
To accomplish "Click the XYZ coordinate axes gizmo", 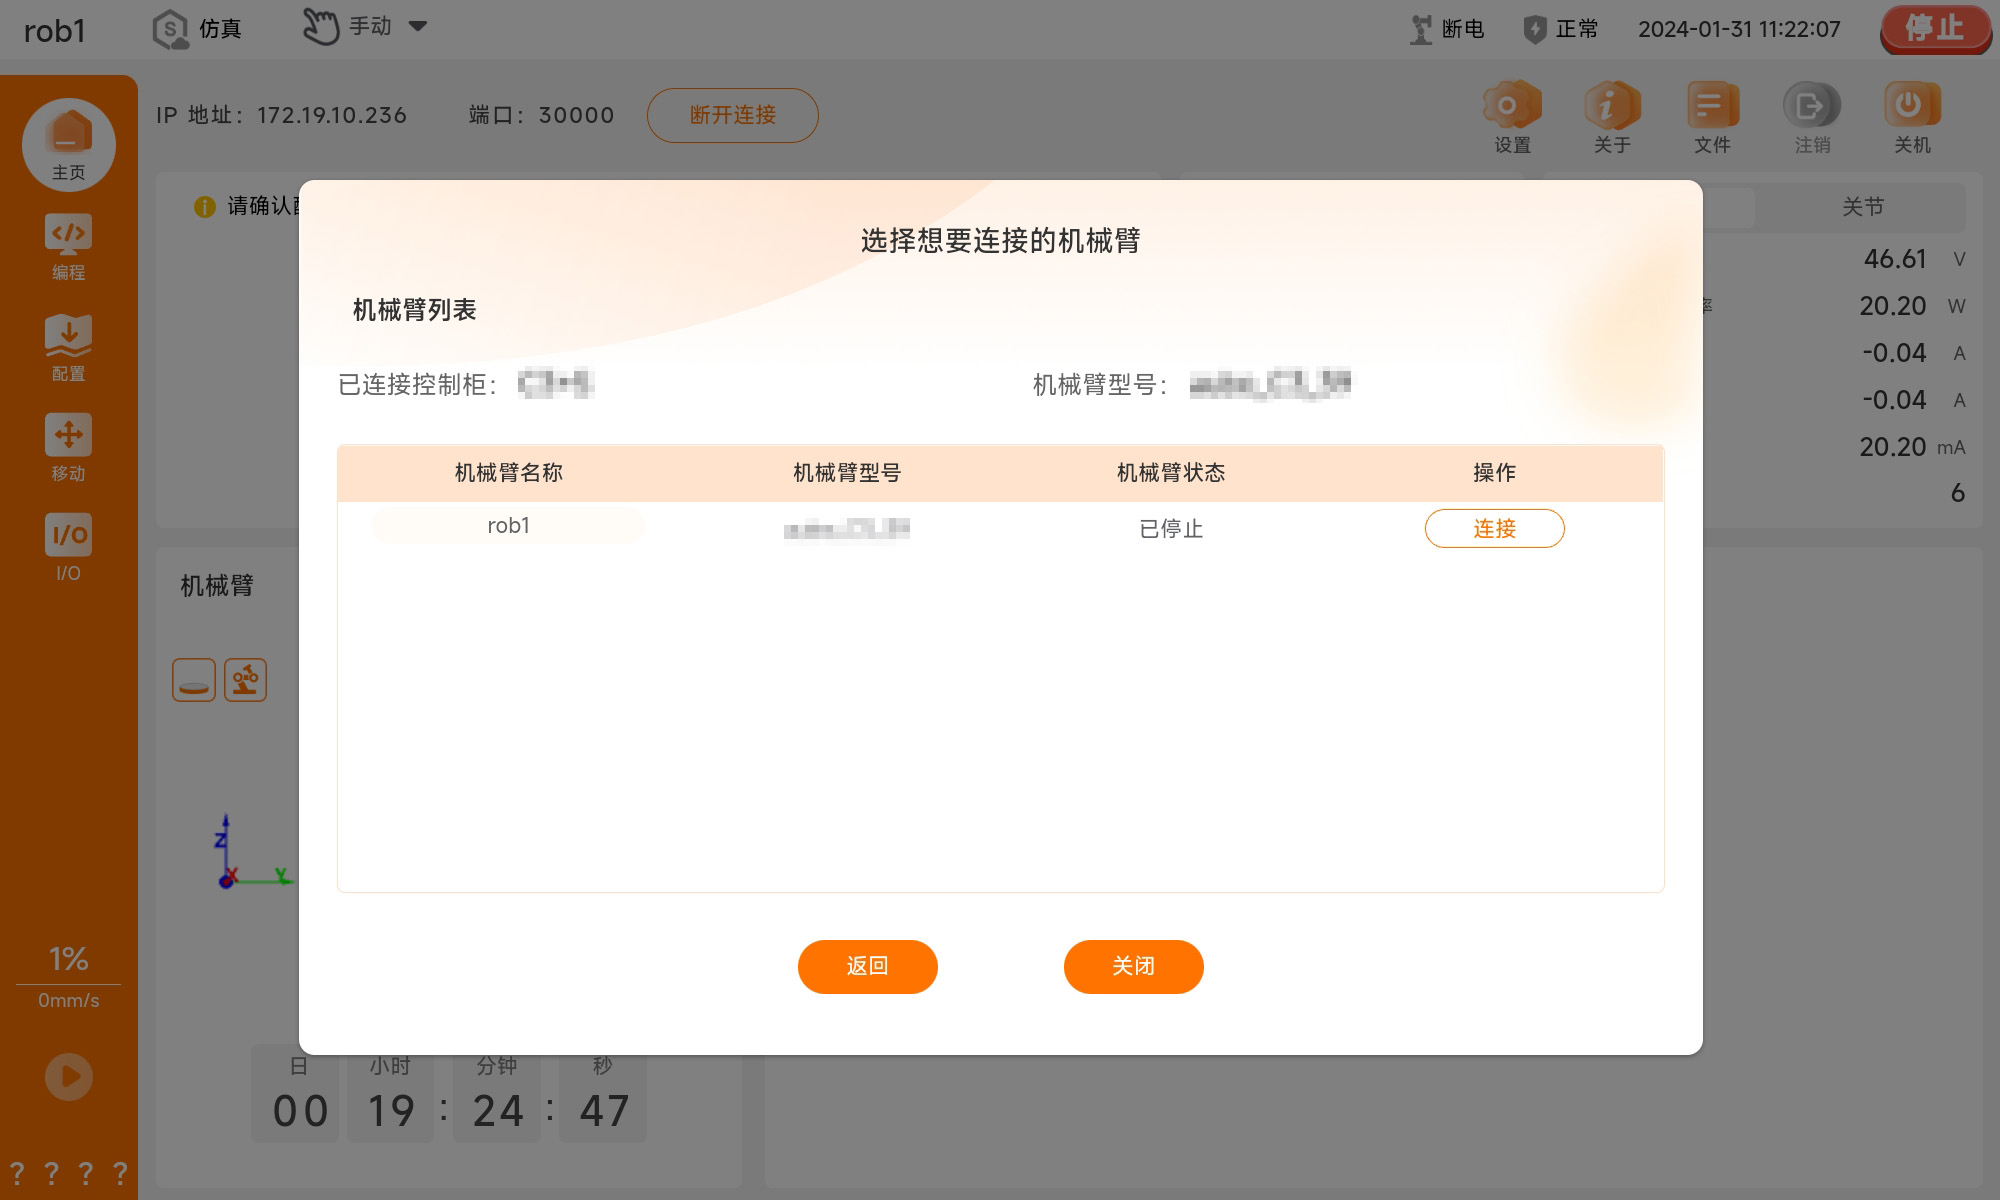I will pos(254,852).
